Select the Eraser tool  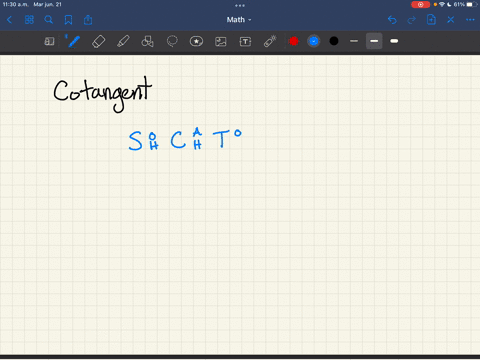pyautogui.click(x=99, y=42)
